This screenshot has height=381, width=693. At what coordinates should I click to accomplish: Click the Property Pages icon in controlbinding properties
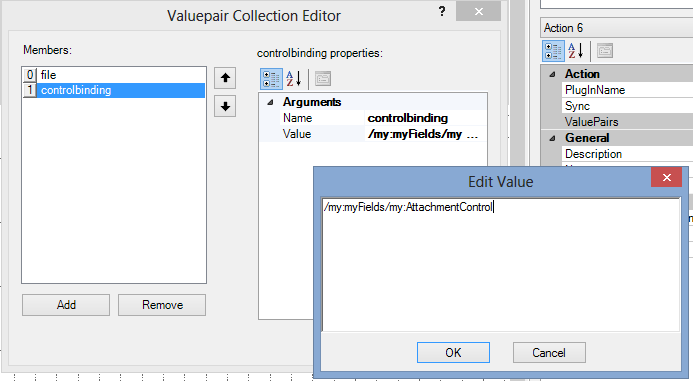pyautogui.click(x=323, y=79)
